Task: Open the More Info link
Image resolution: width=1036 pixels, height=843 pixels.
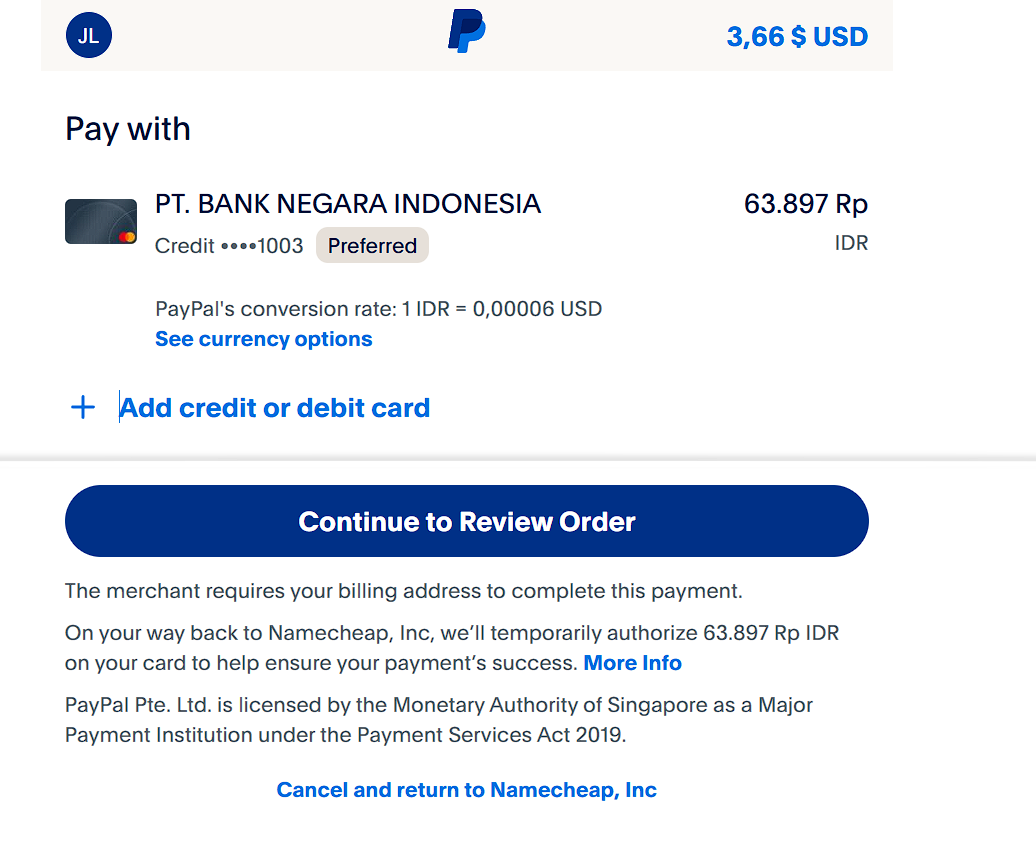Action: [632, 663]
